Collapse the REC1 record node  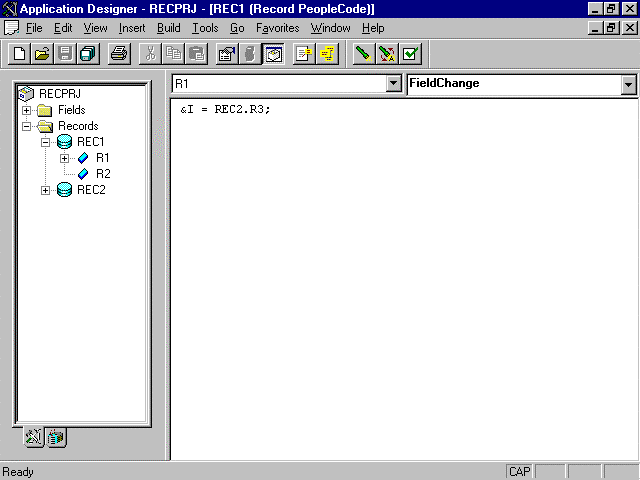46,142
